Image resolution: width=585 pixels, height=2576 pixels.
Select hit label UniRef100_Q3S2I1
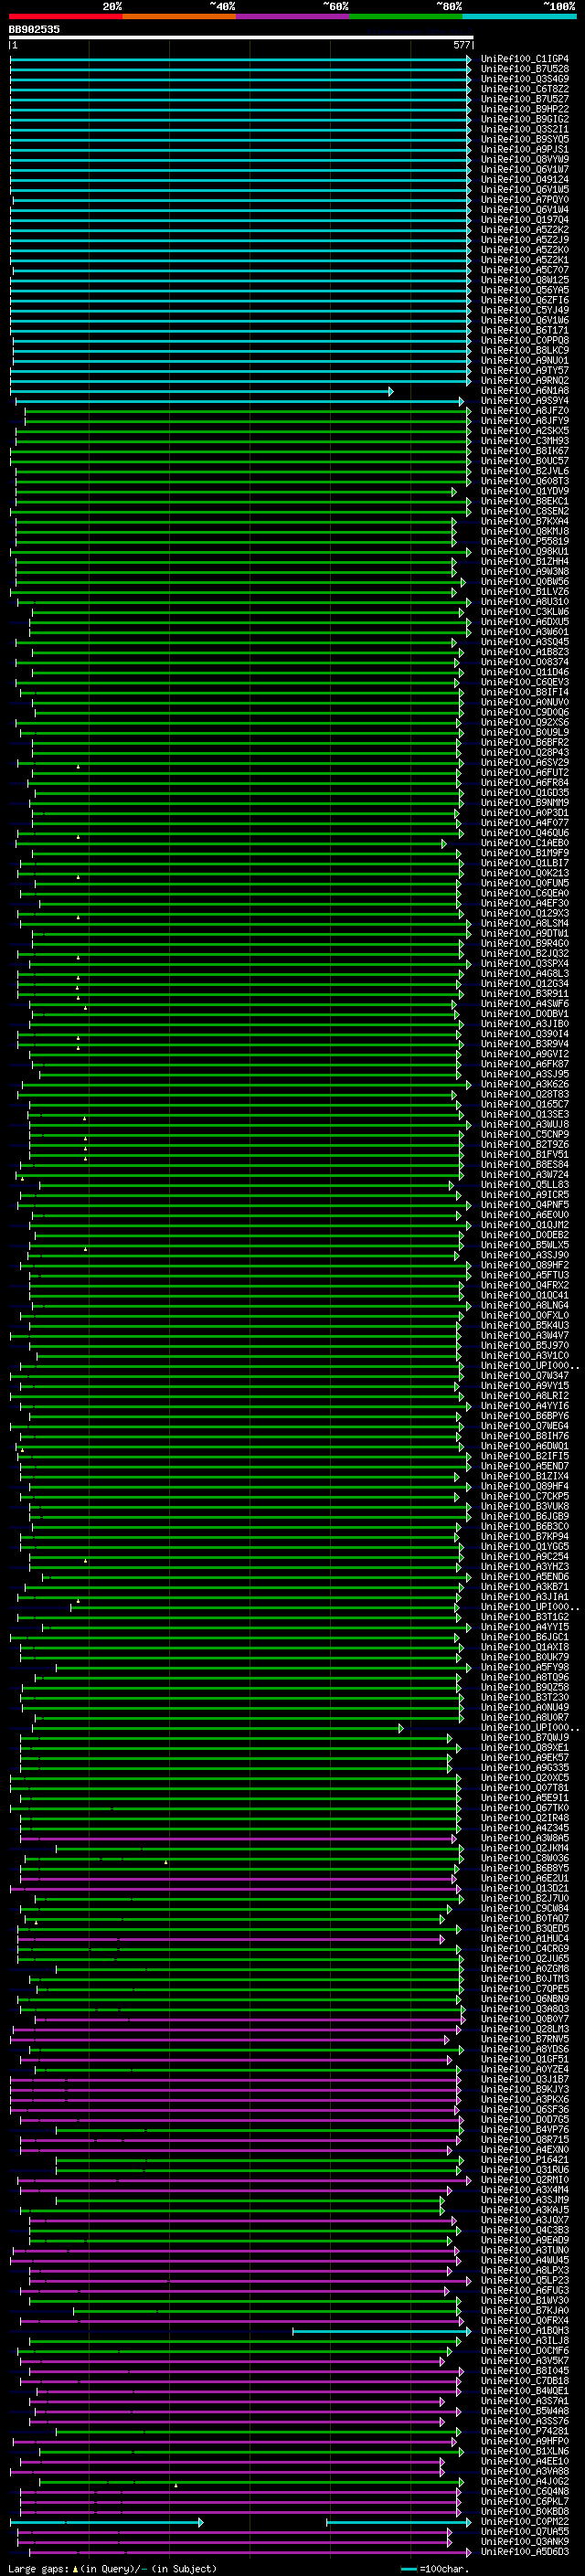[x=524, y=129]
